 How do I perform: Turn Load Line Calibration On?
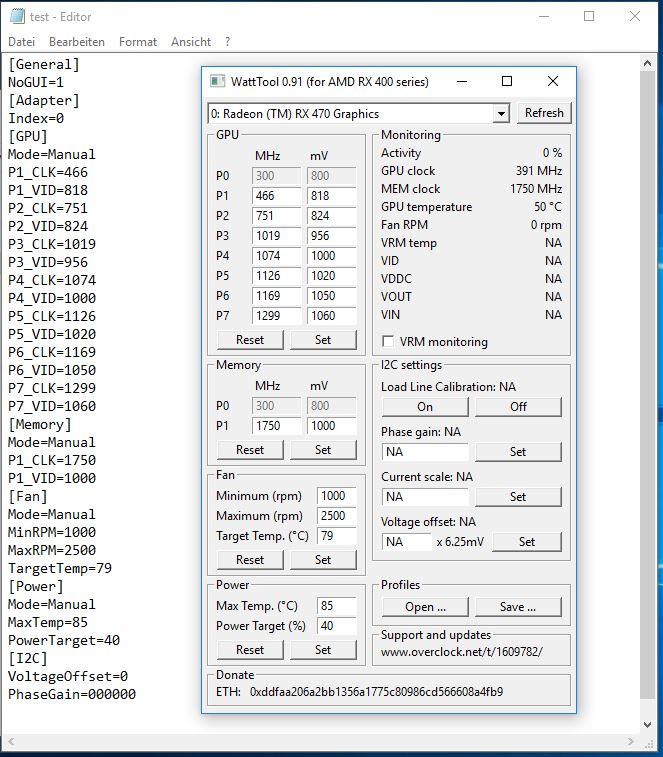pyautogui.click(x=425, y=407)
